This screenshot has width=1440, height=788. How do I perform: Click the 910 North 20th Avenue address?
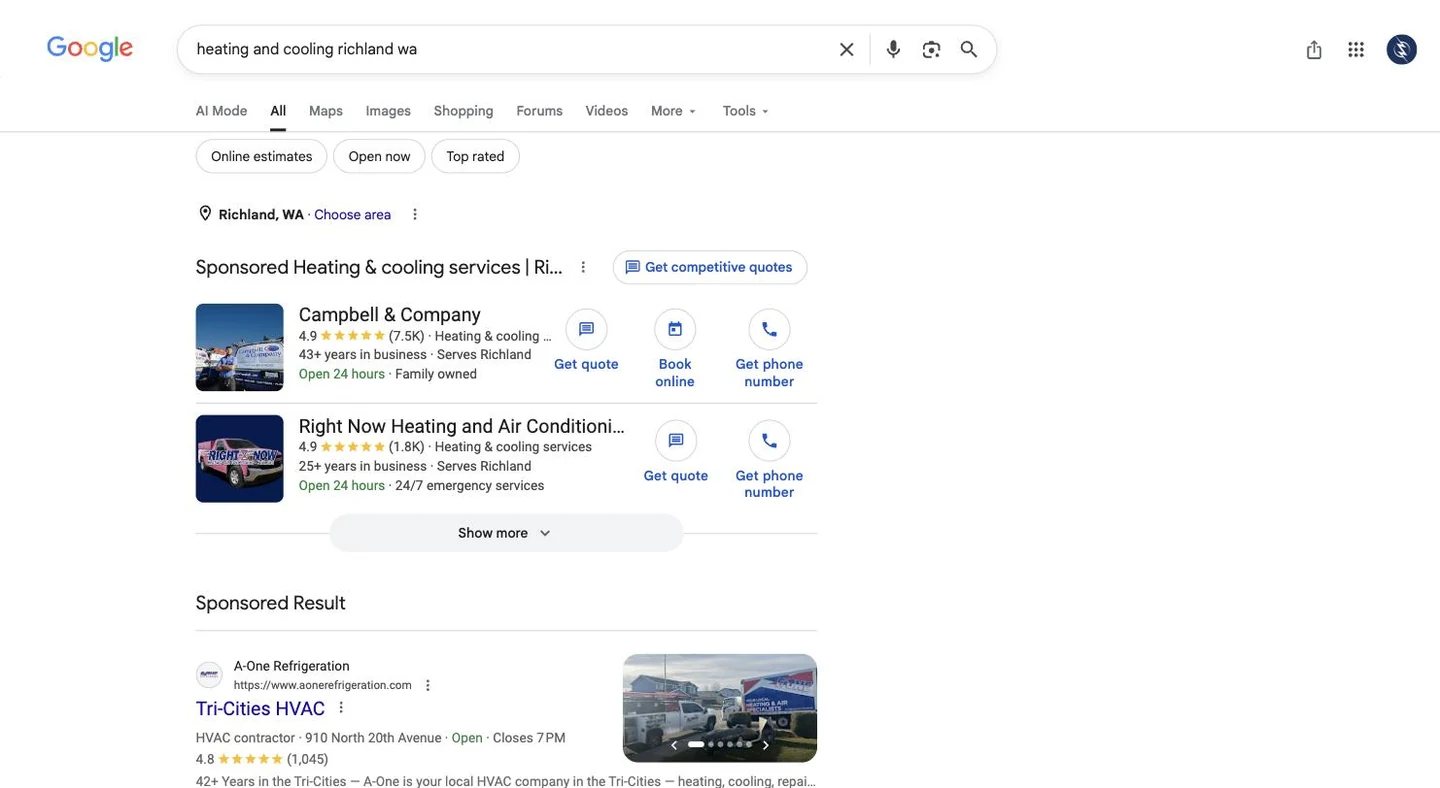(x=373, y=738)
